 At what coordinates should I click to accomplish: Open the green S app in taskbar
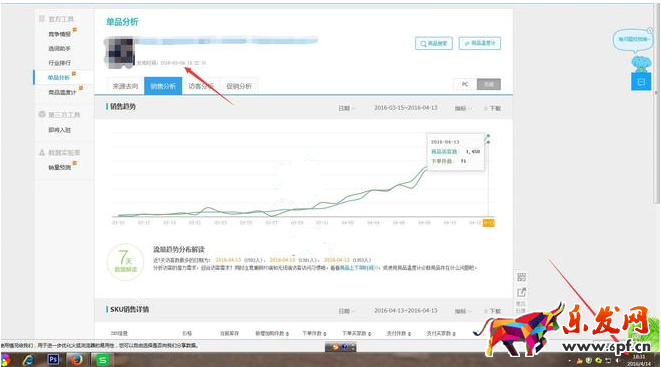pyautogui.click(x=102, y=360)
